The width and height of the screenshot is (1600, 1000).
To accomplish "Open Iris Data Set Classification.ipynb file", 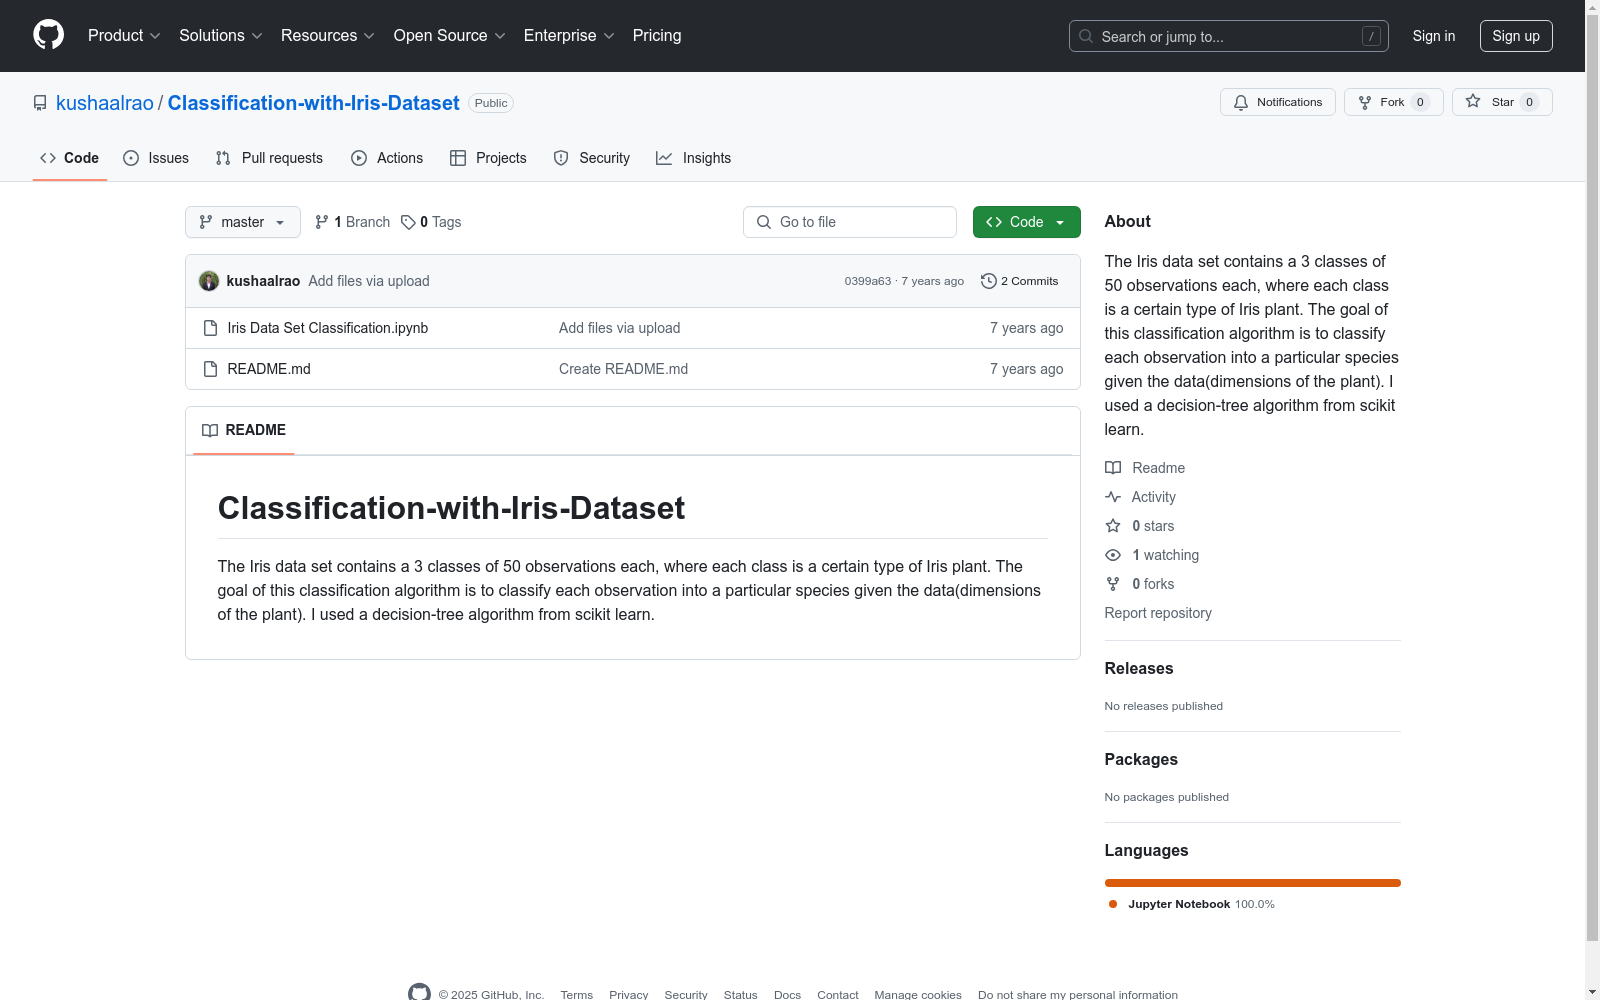I will pyautogui.click(x=328, y=328).
